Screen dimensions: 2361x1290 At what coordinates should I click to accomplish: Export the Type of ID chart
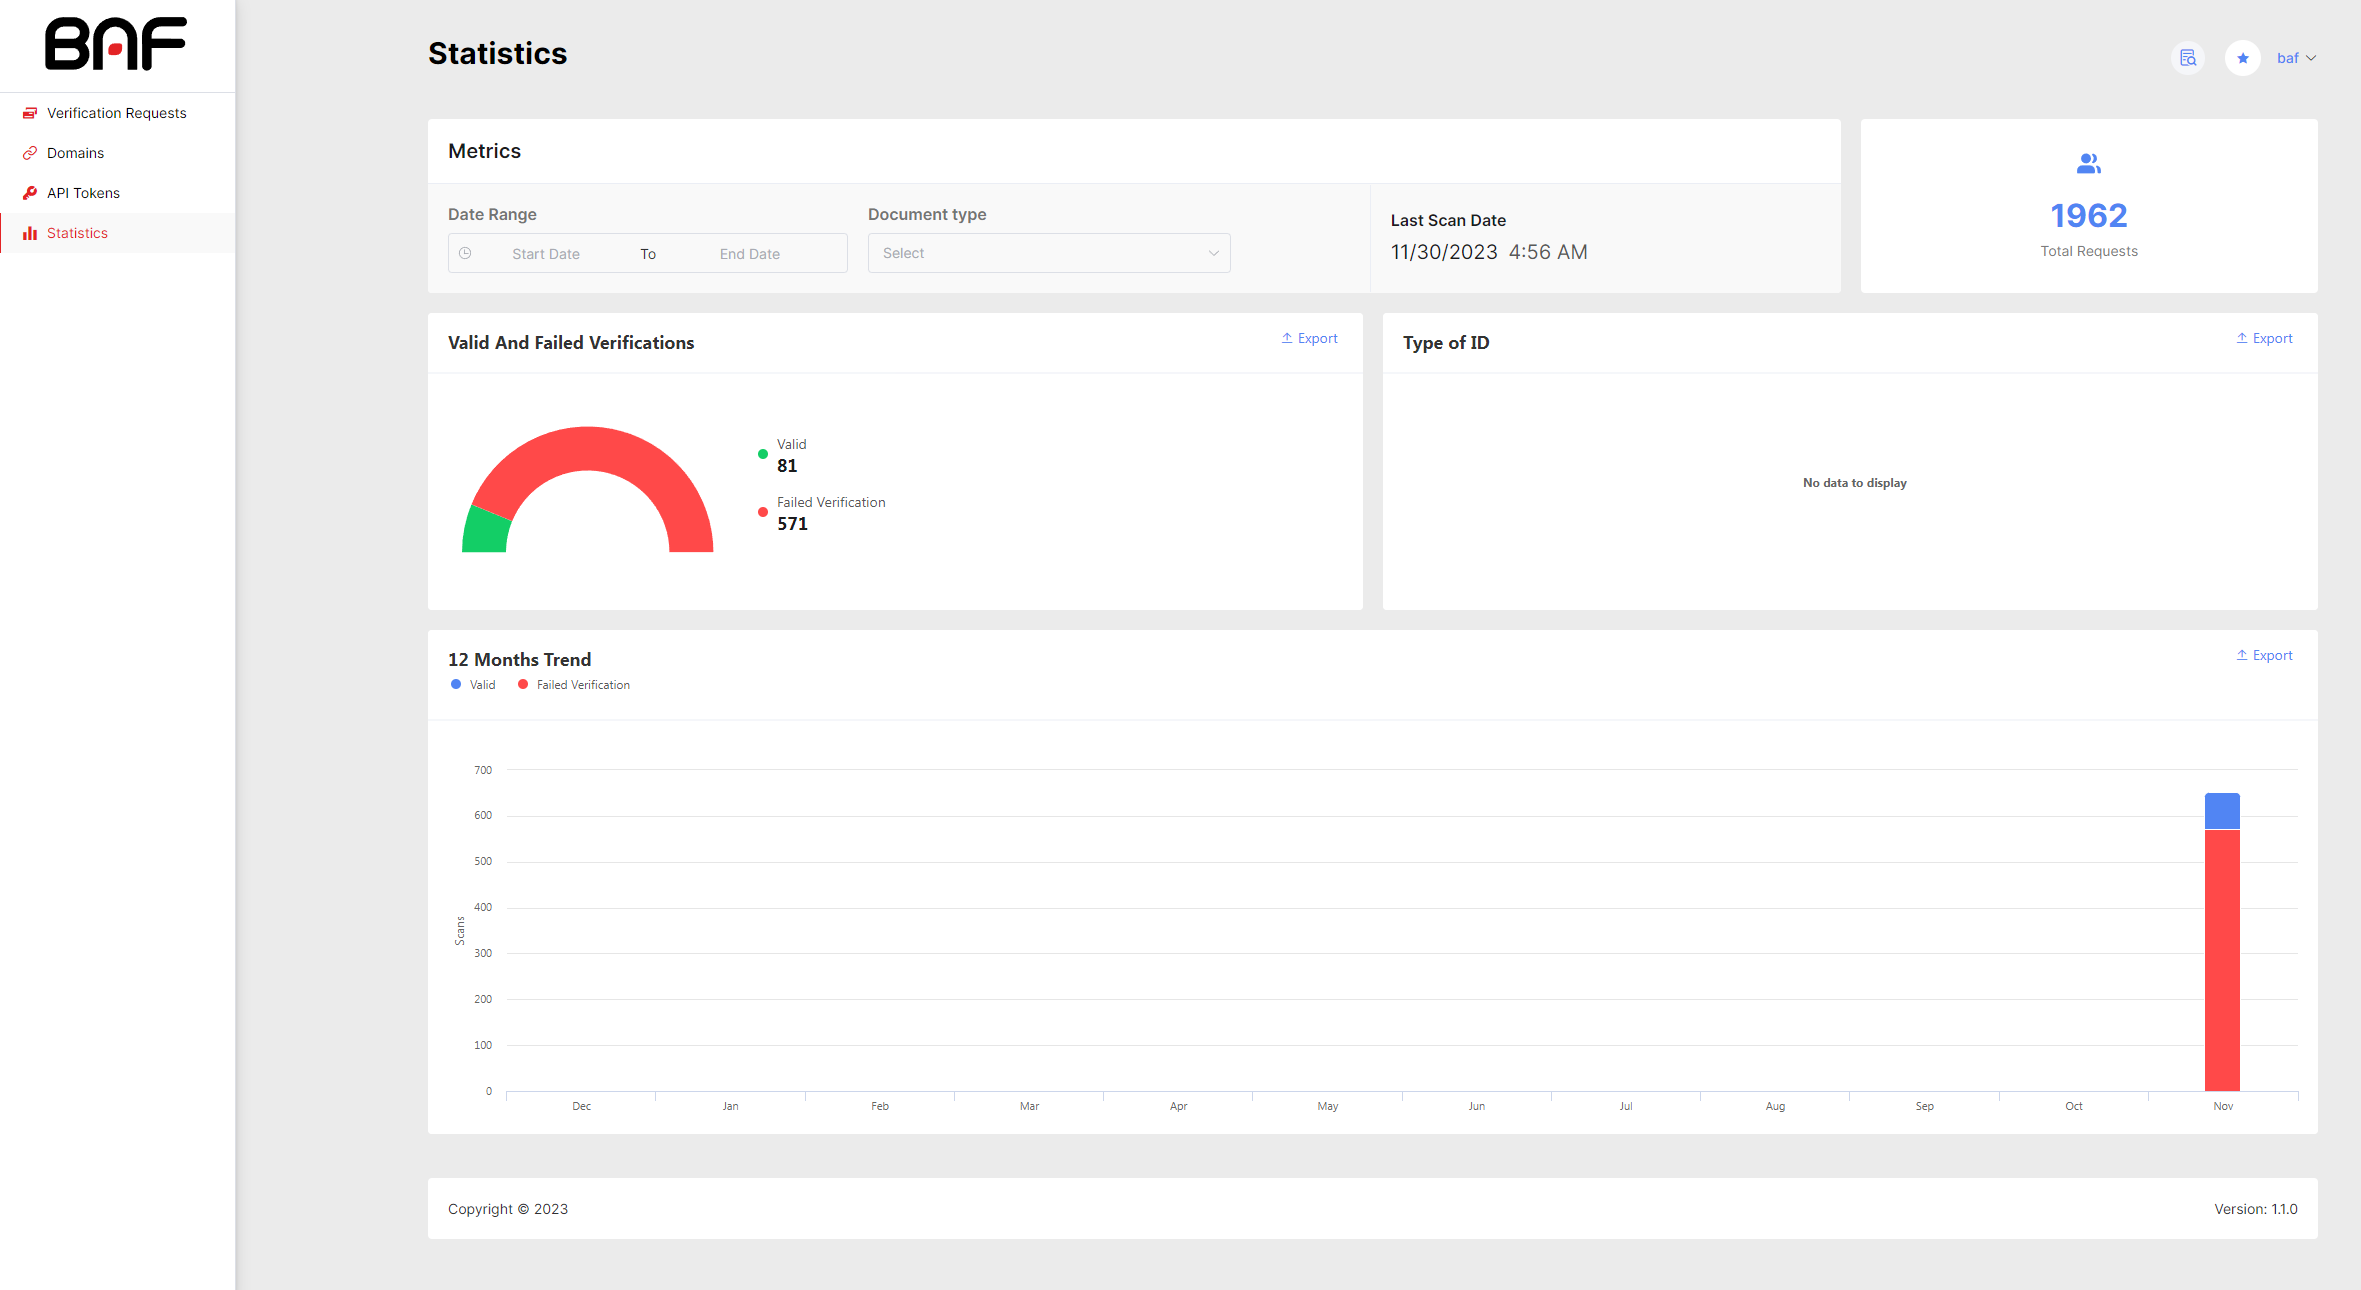(x=2264, y=339)
